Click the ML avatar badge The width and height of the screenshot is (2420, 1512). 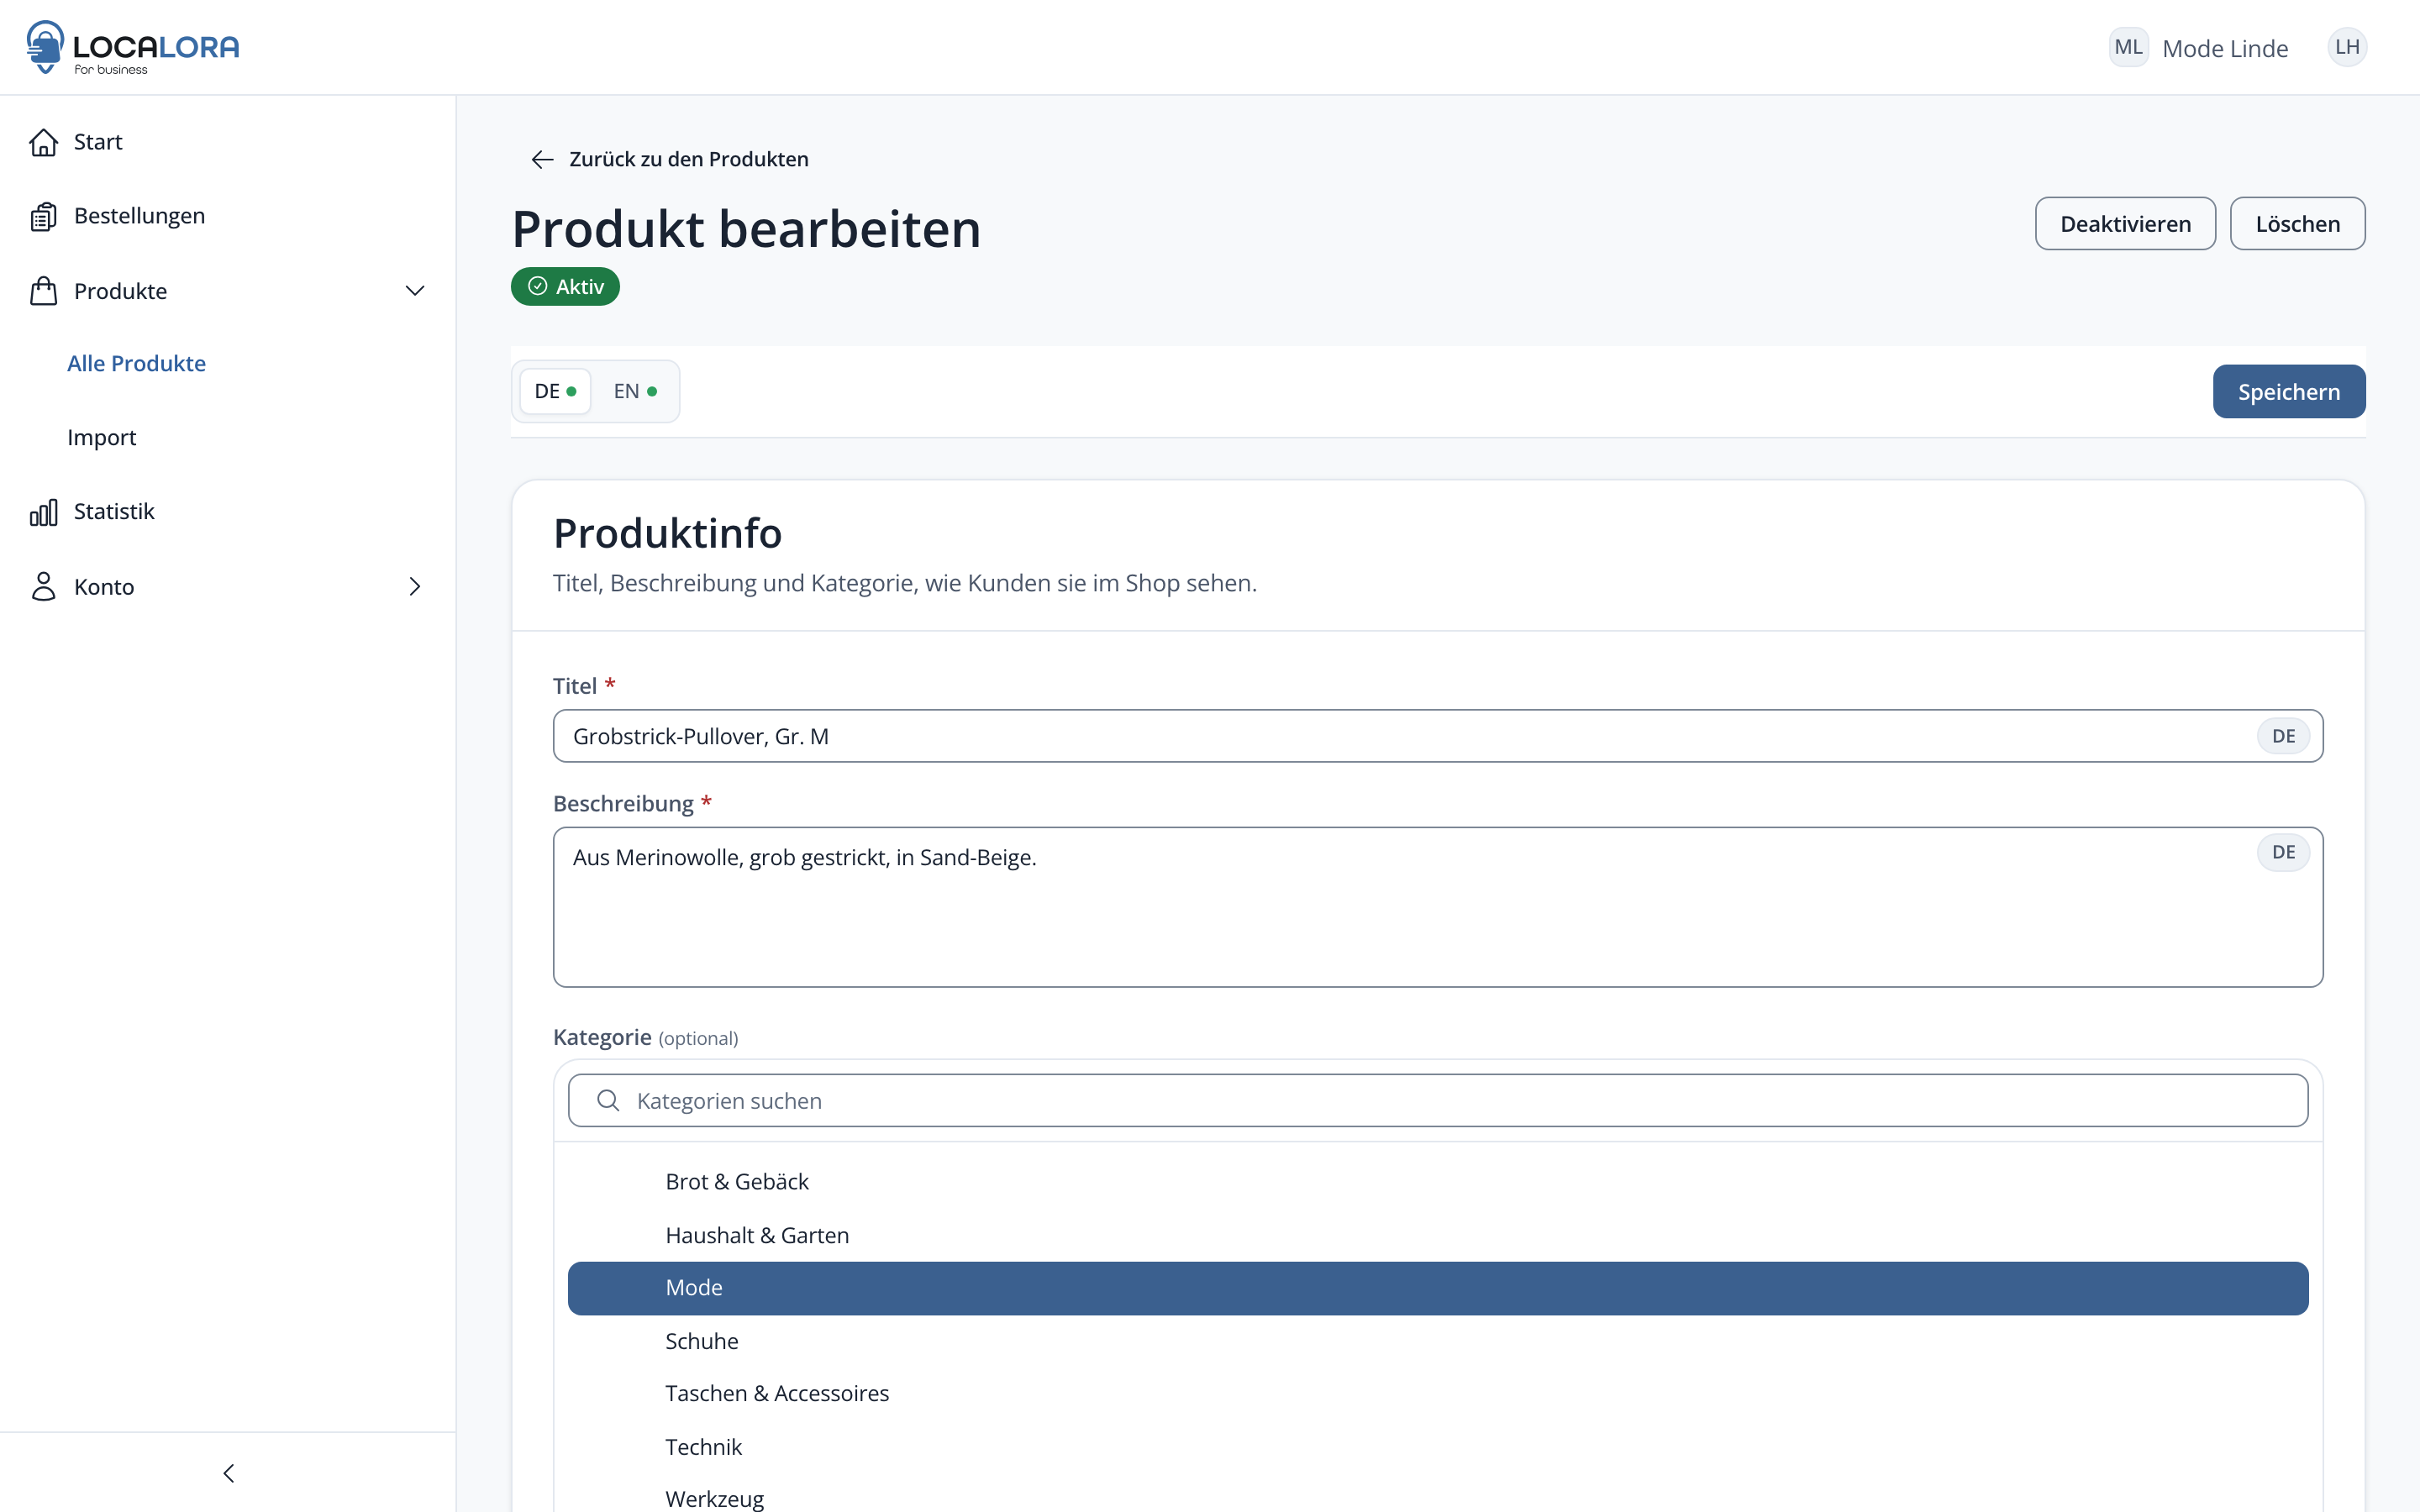(2128, 47)
